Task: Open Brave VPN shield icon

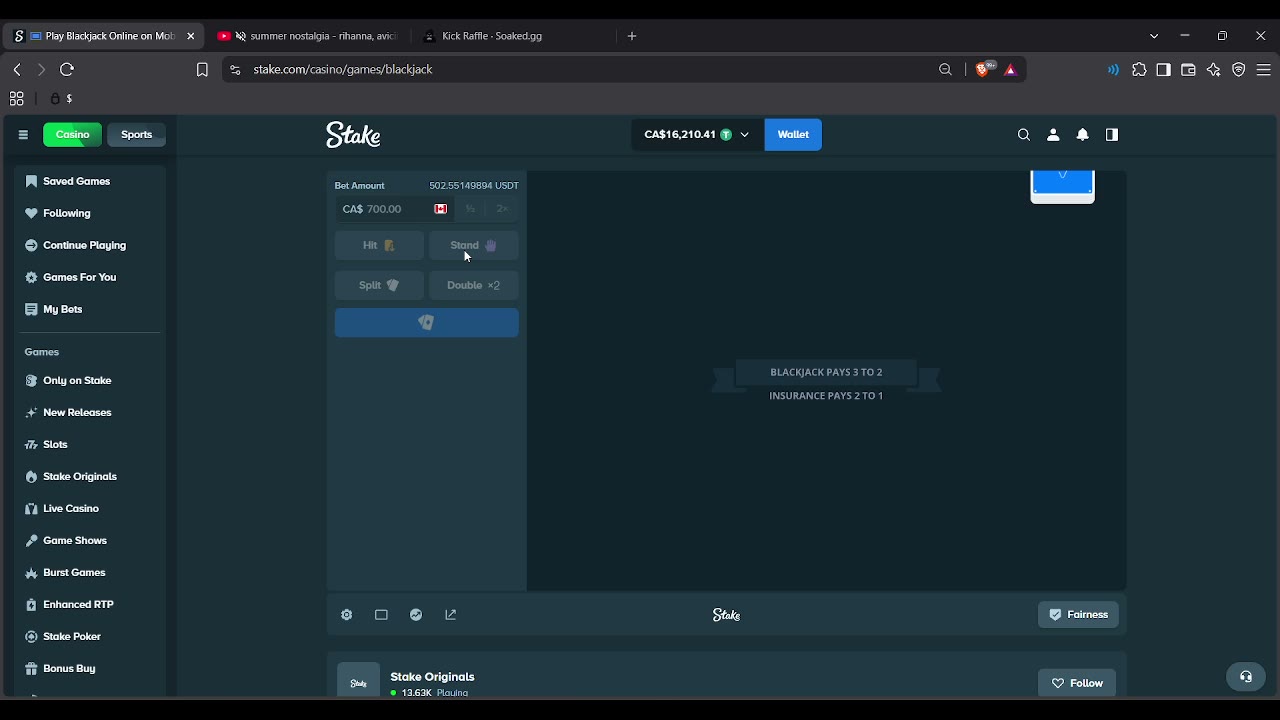Action: [1239, 69]
